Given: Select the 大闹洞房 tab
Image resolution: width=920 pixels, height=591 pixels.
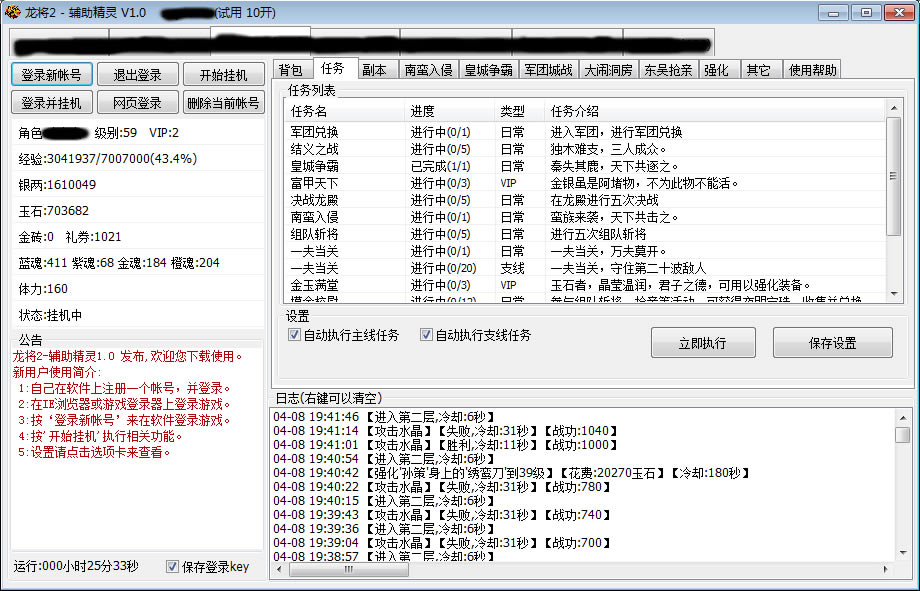Looking at the screenshot, I should (608, 70).
